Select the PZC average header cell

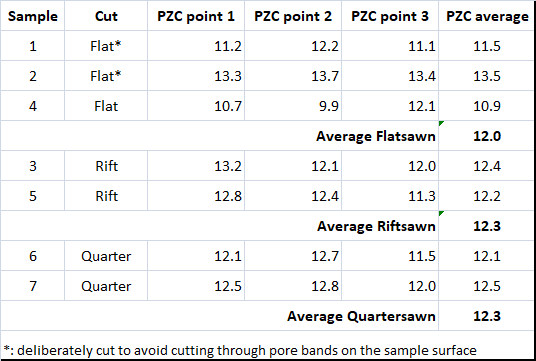tap(487, 16)
